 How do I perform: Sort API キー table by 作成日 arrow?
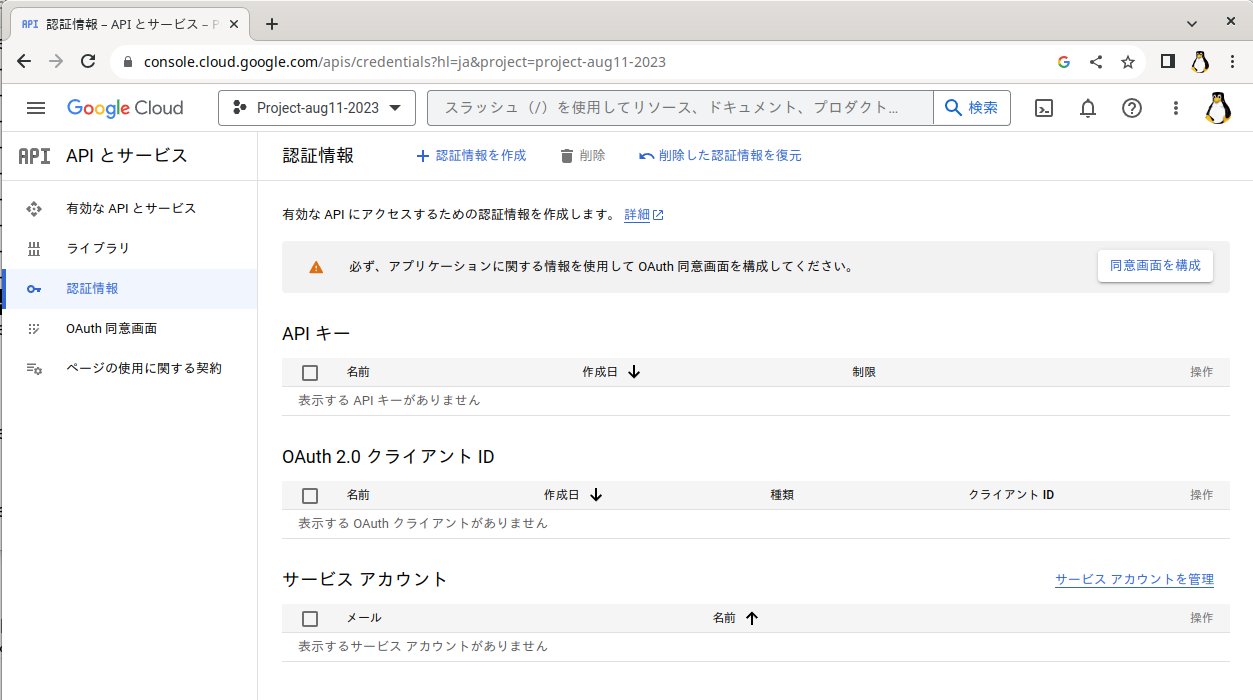(634, 372)
